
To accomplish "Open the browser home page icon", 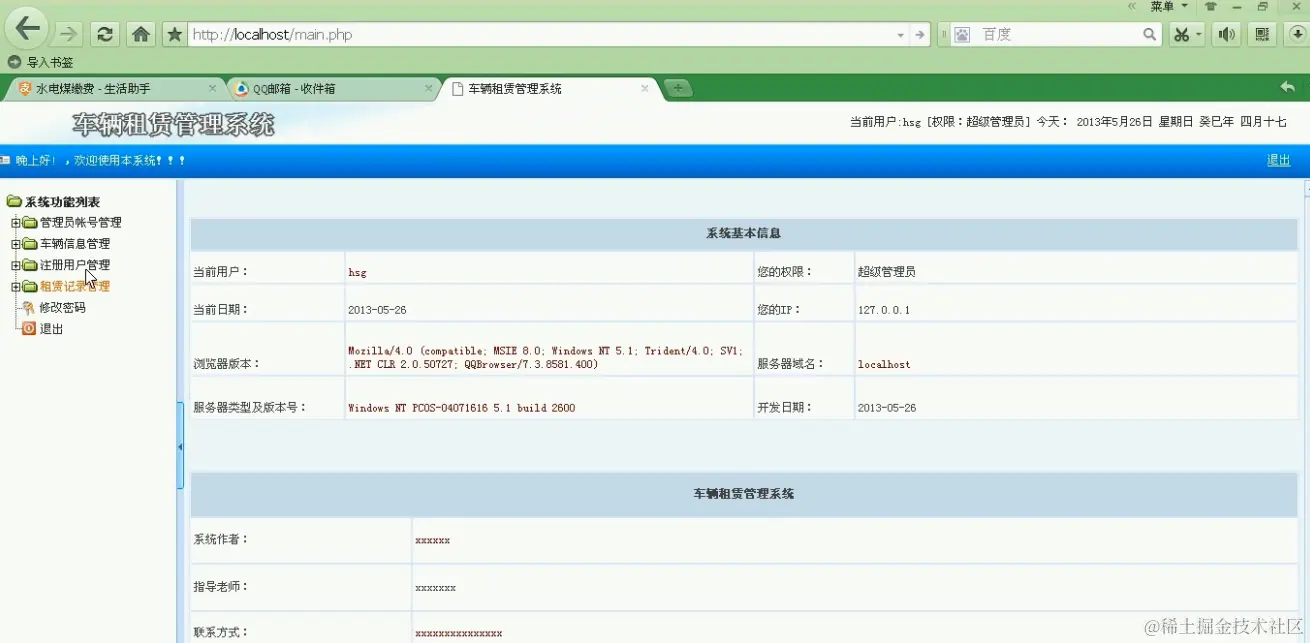I will tap(141, 34).
